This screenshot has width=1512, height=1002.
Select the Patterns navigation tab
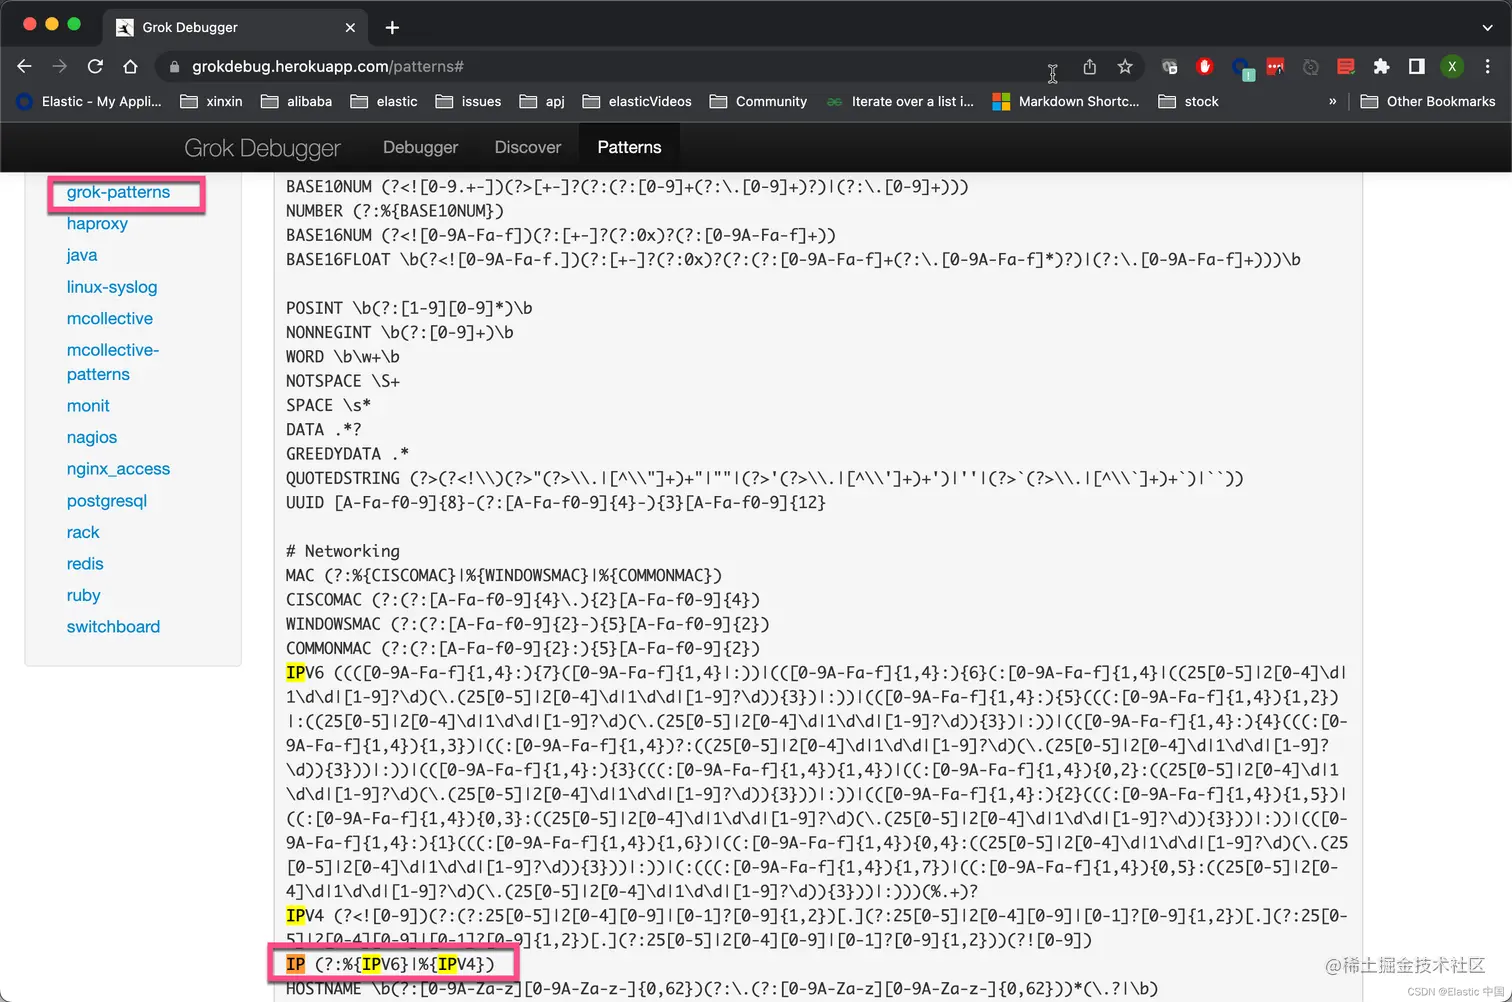tap(629, 147)
